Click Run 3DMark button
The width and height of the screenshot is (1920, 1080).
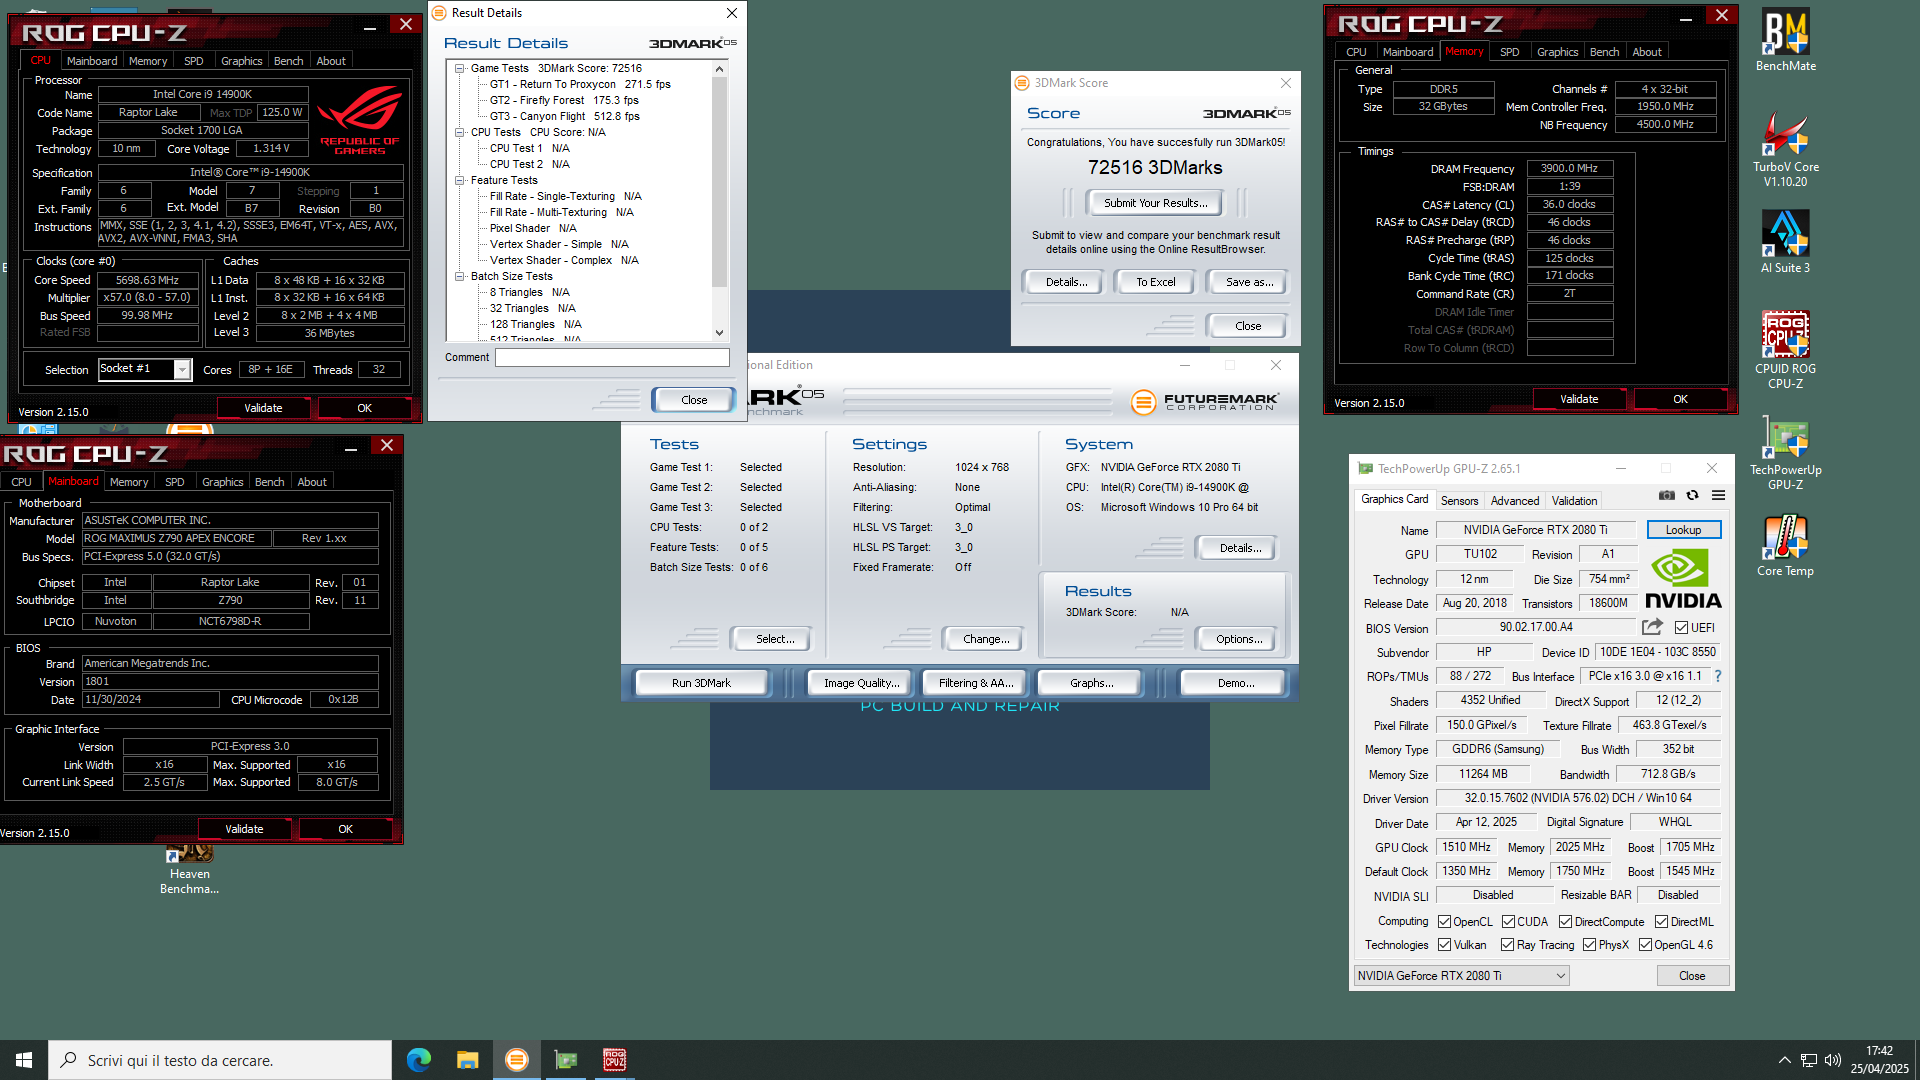pos(701,683)
